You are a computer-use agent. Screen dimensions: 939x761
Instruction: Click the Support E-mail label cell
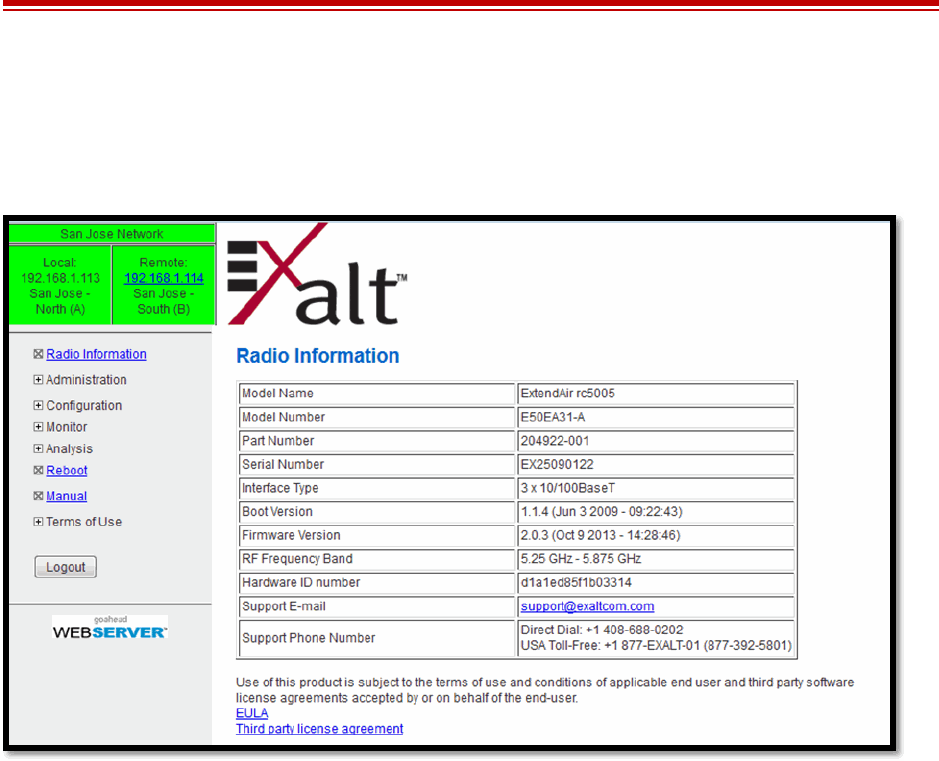click(377, 606)
